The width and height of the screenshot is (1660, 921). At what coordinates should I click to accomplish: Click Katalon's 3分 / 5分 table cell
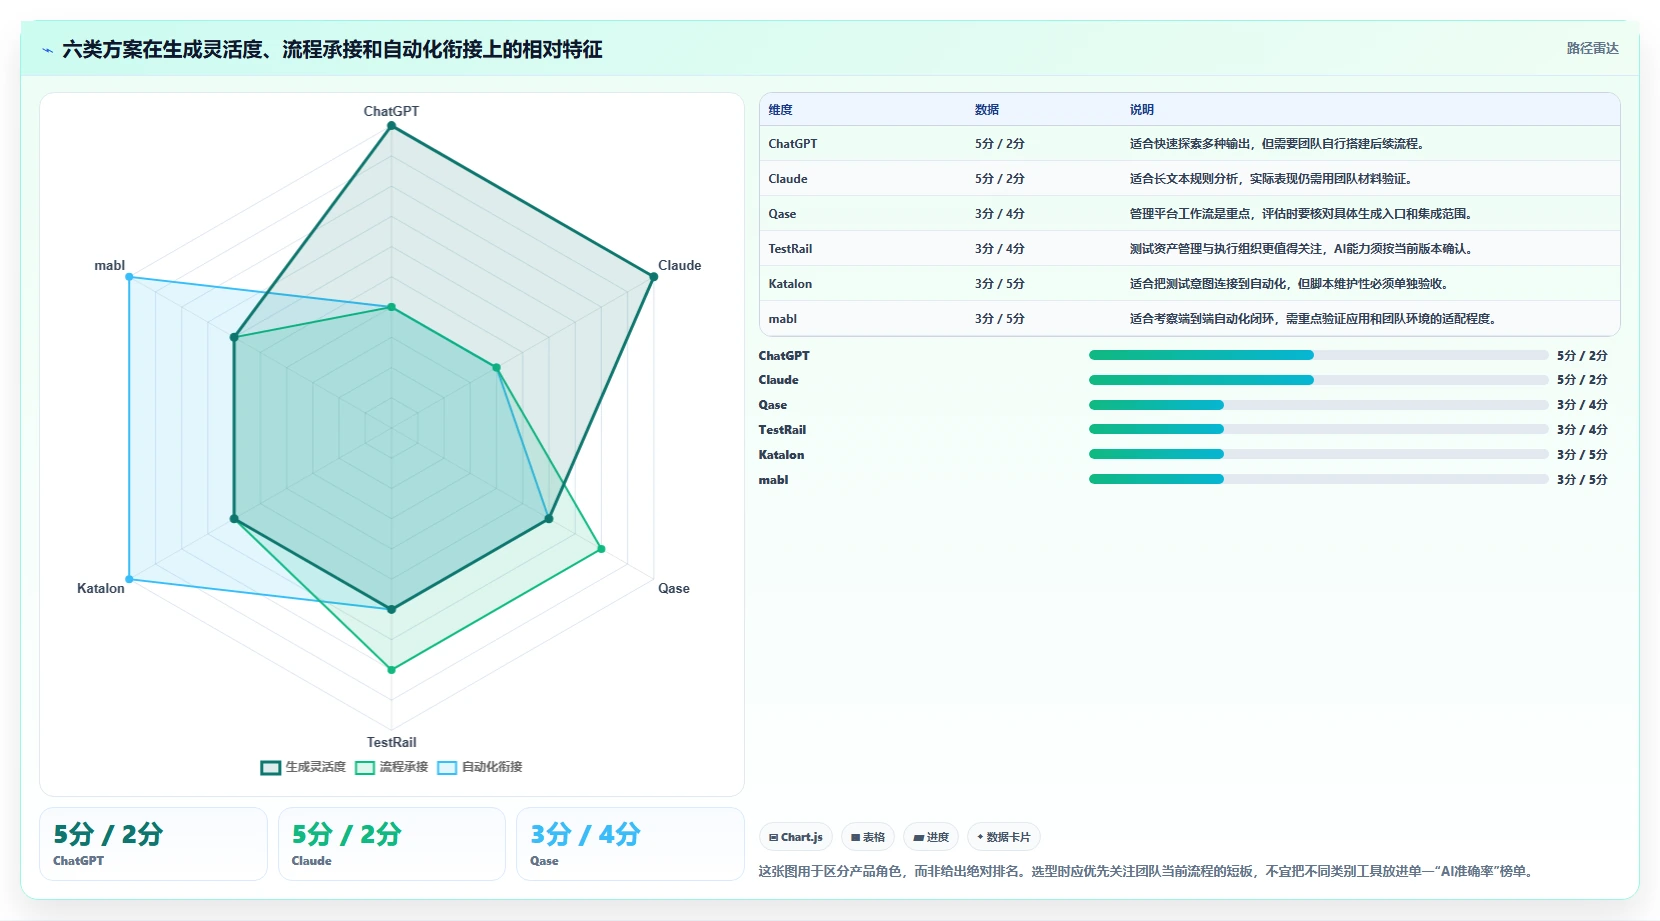[1000, 284]
